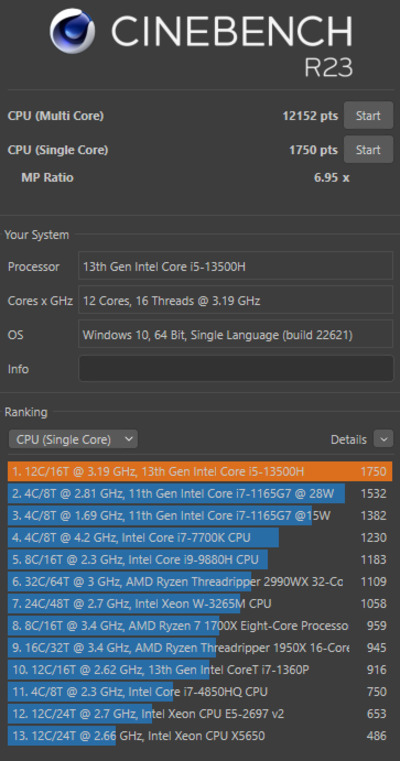The width and height of the screenshot is (400, 761).
Task: Select the highlighted Core i5-13500H ranking entry
Action: click(200, 471)
